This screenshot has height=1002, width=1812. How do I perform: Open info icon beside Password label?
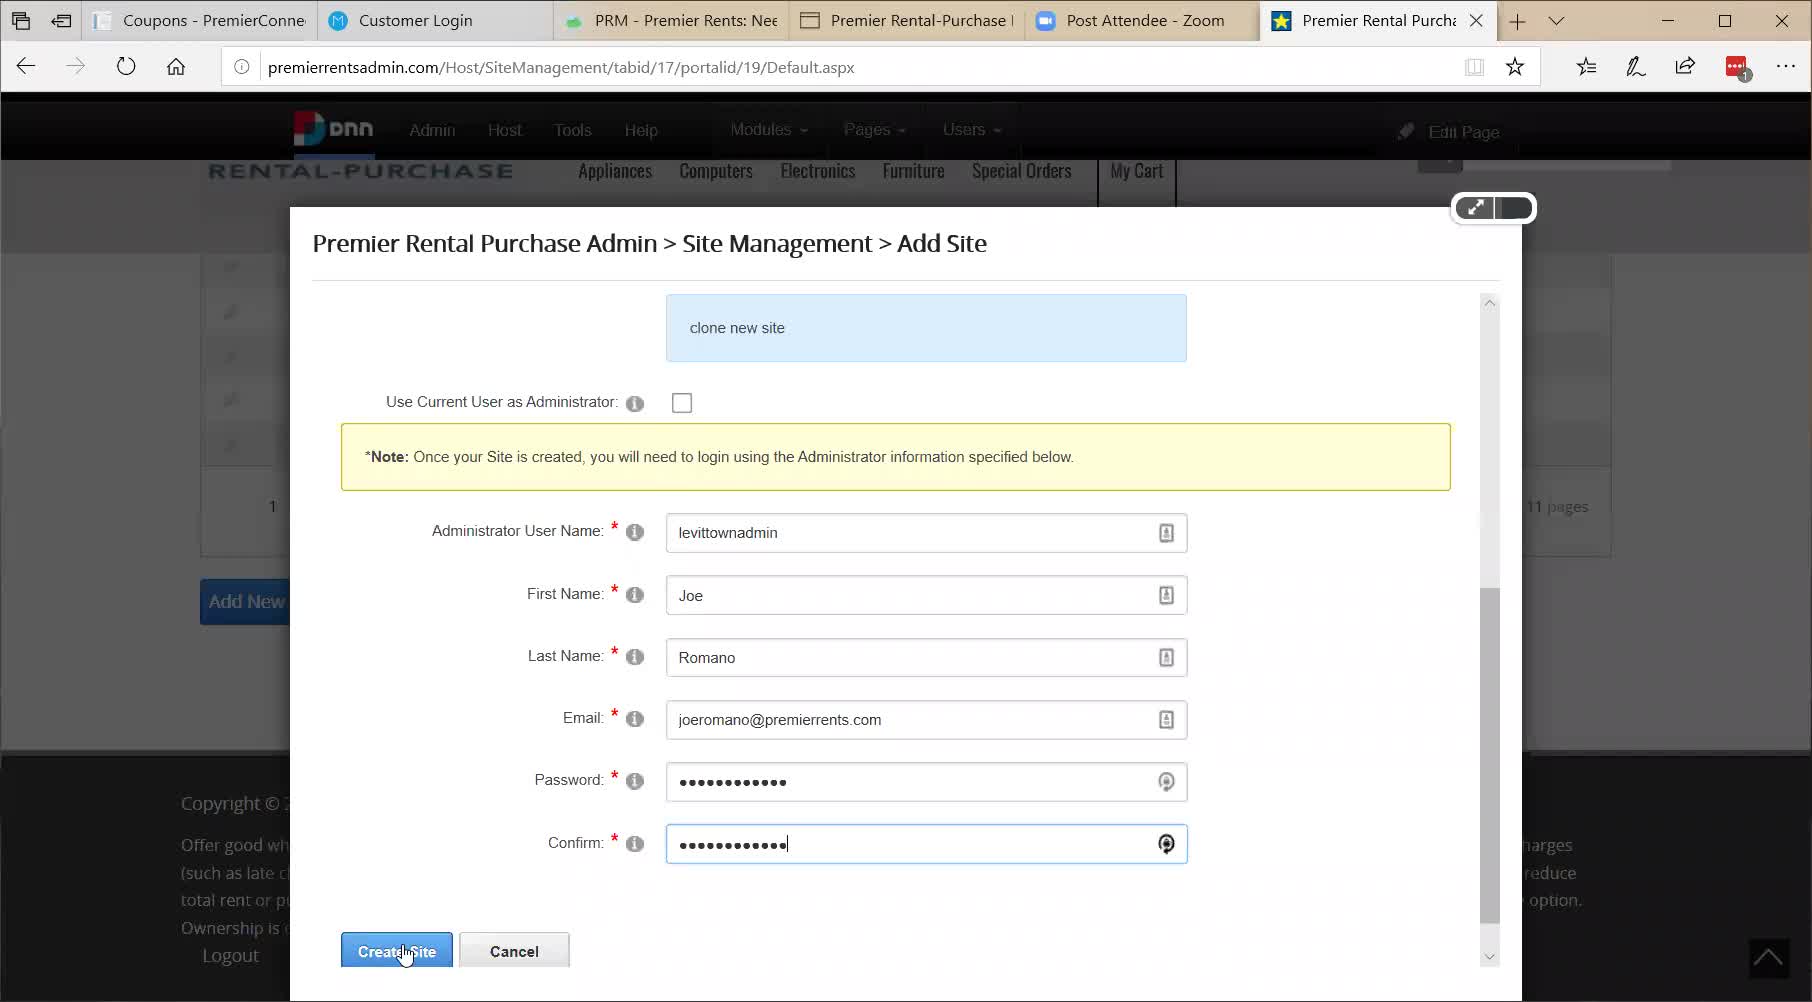[635, 781]
